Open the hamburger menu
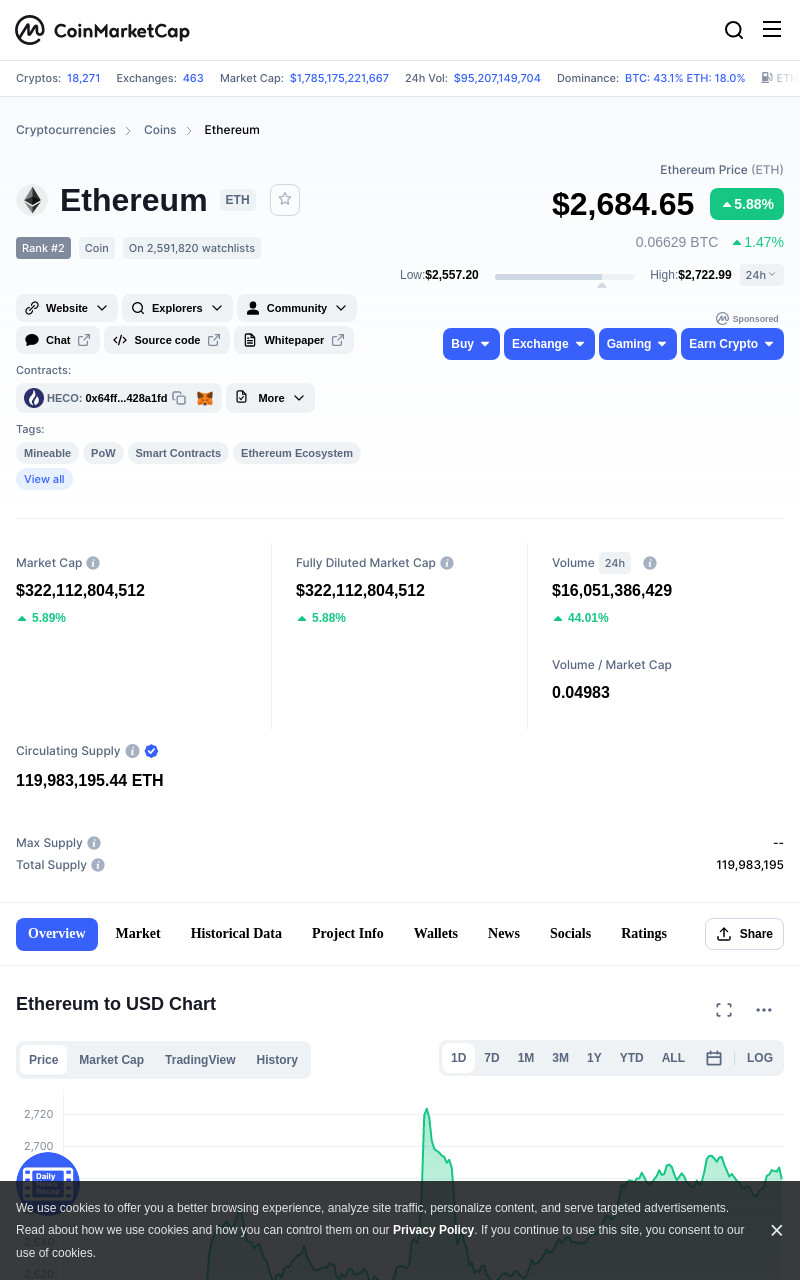Viewport: 800px width, 1280px height. pyautogui.click(x=772, y=29)
